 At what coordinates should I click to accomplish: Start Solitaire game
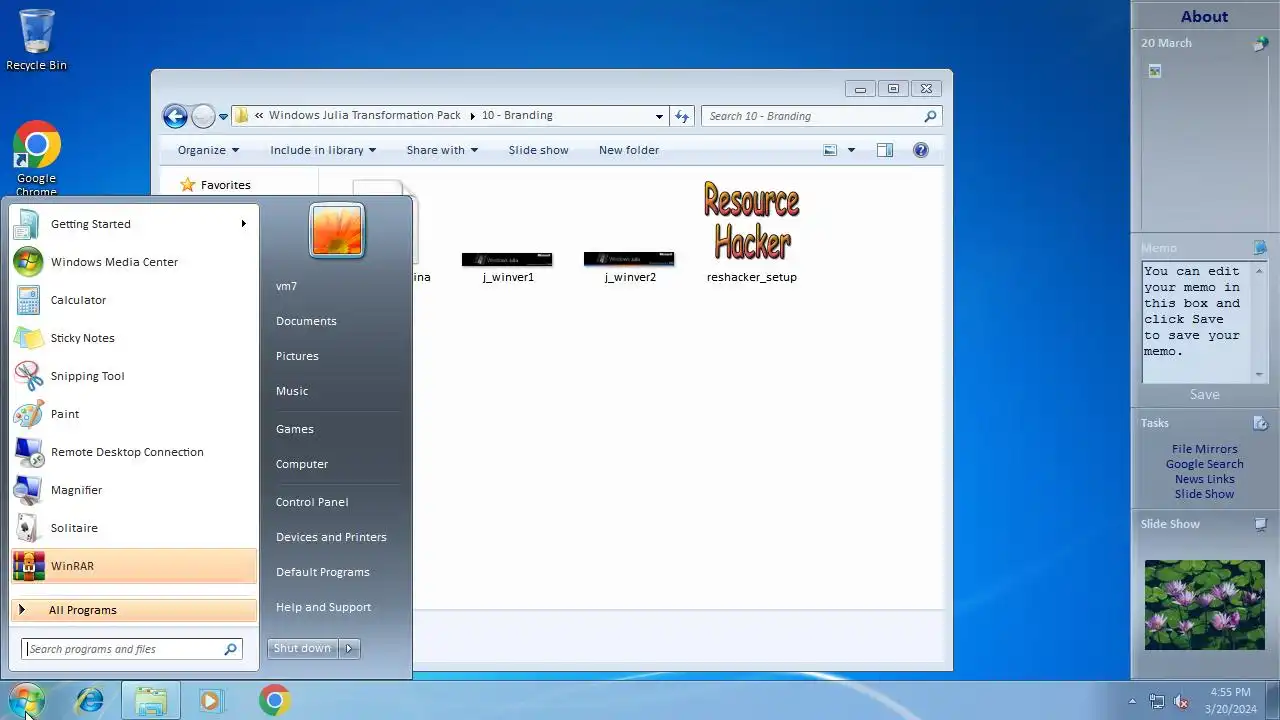(x=133, y=528)
